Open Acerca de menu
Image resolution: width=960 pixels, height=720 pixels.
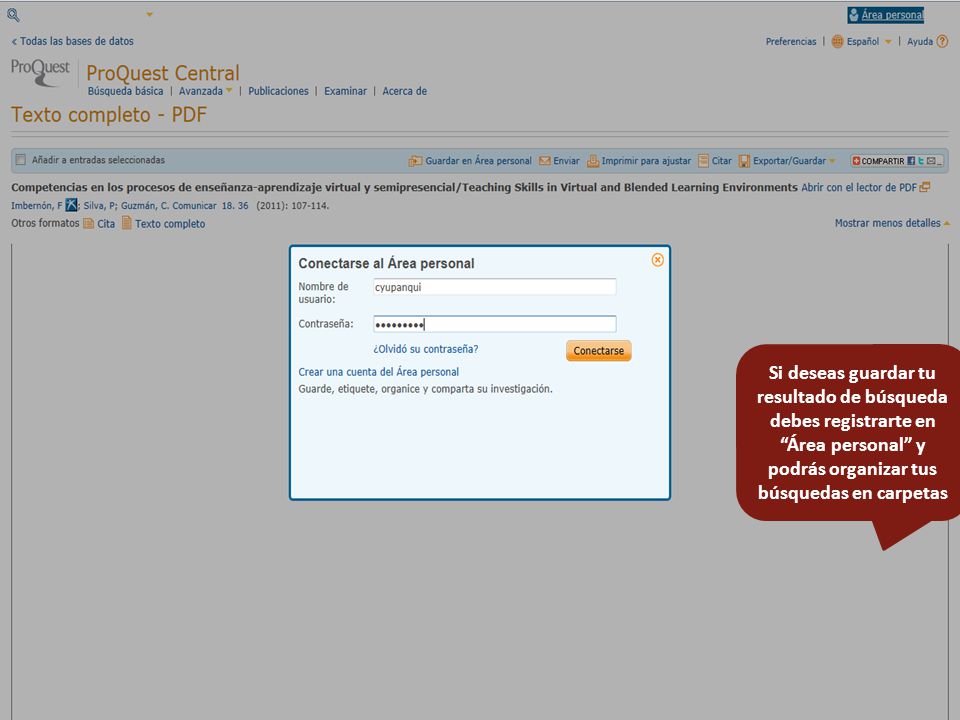(x=405, y=91)
